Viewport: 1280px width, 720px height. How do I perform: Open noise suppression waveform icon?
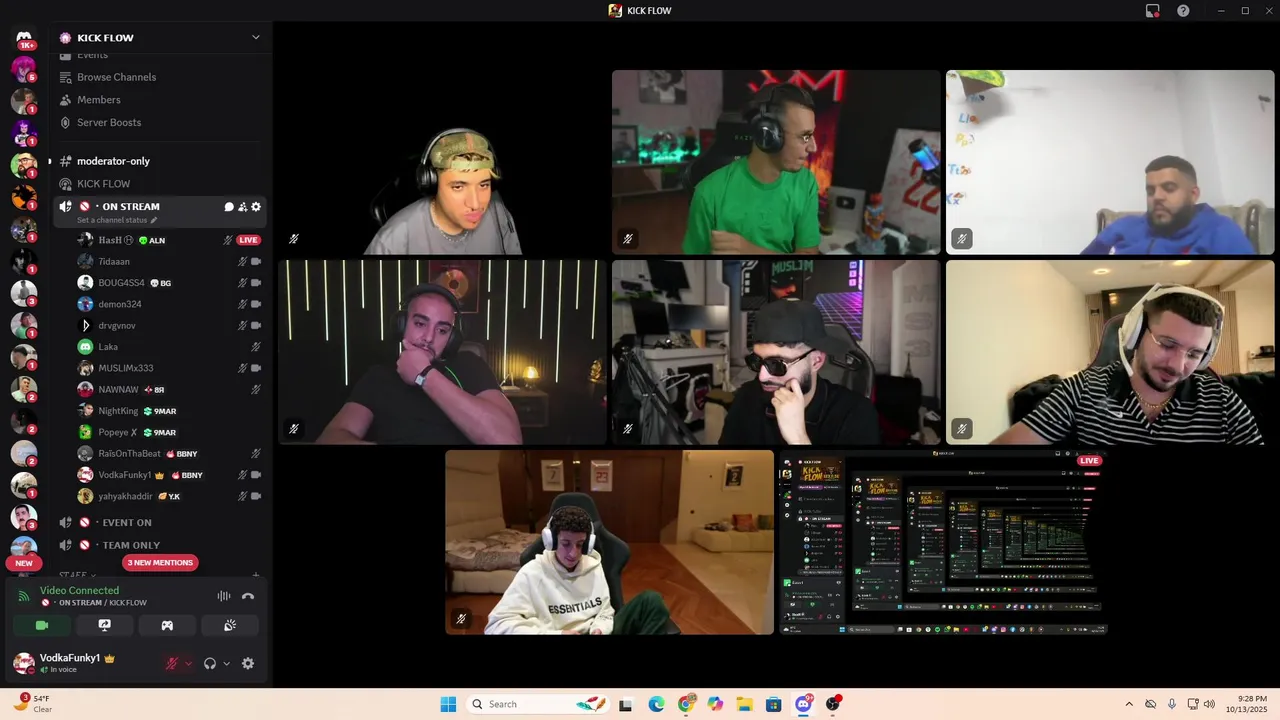[x=224, y=596]
